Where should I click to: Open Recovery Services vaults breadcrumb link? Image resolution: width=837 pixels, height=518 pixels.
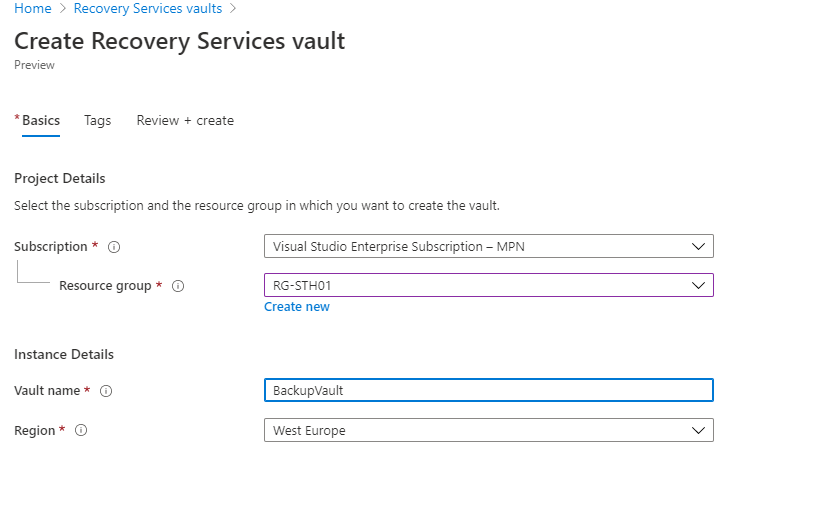[x=148, y=8]
